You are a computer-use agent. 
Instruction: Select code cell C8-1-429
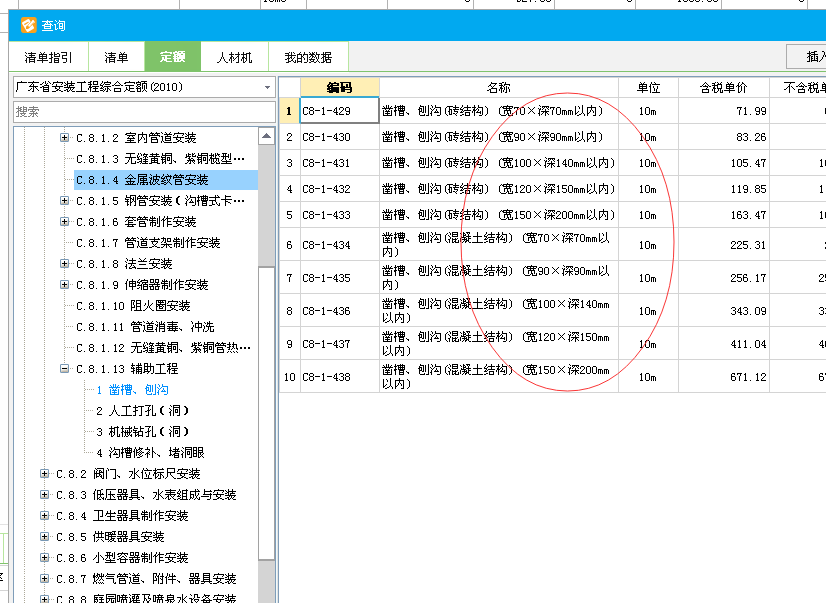[339, 111]
